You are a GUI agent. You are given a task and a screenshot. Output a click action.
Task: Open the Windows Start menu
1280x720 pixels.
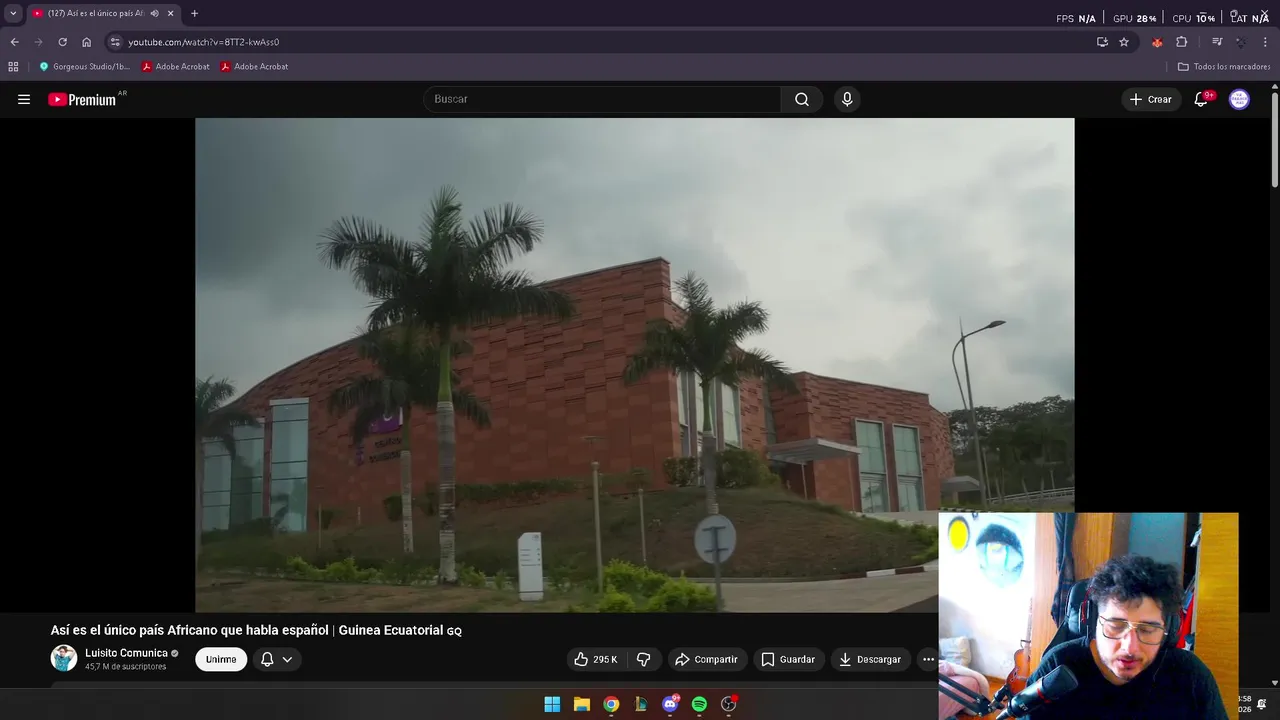(x=552, y=704)
